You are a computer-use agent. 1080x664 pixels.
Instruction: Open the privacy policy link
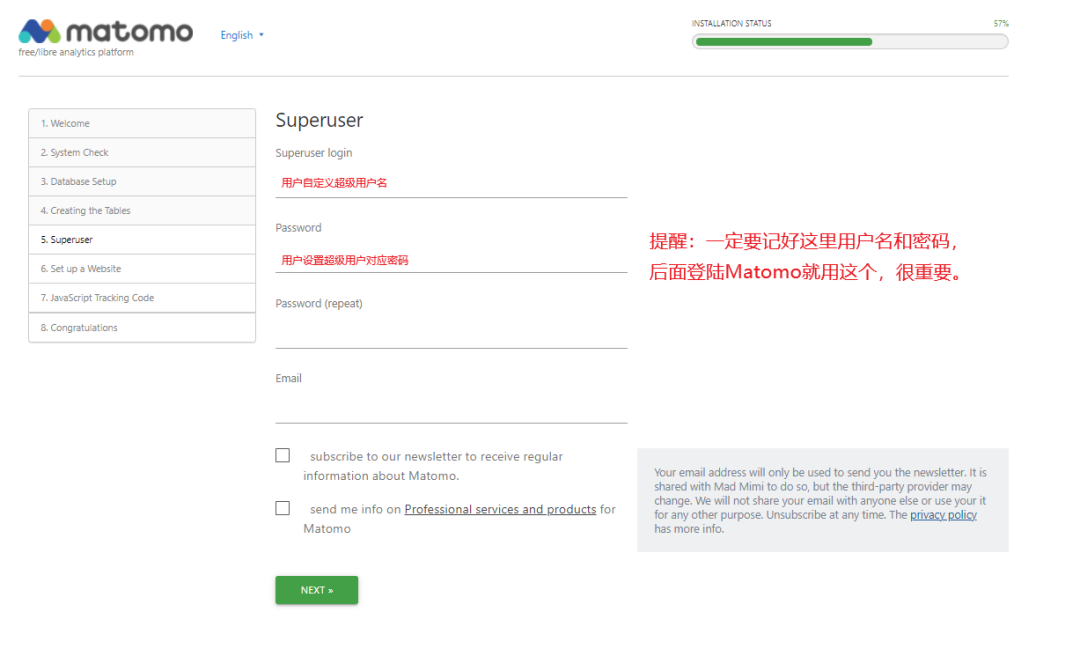(x=943, y=515)
